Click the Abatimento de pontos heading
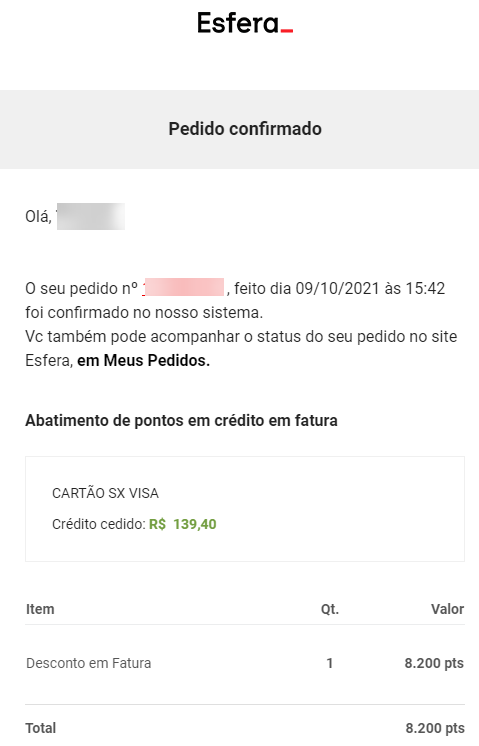Viewport: 479px width, 746px height. click(181, 421)
